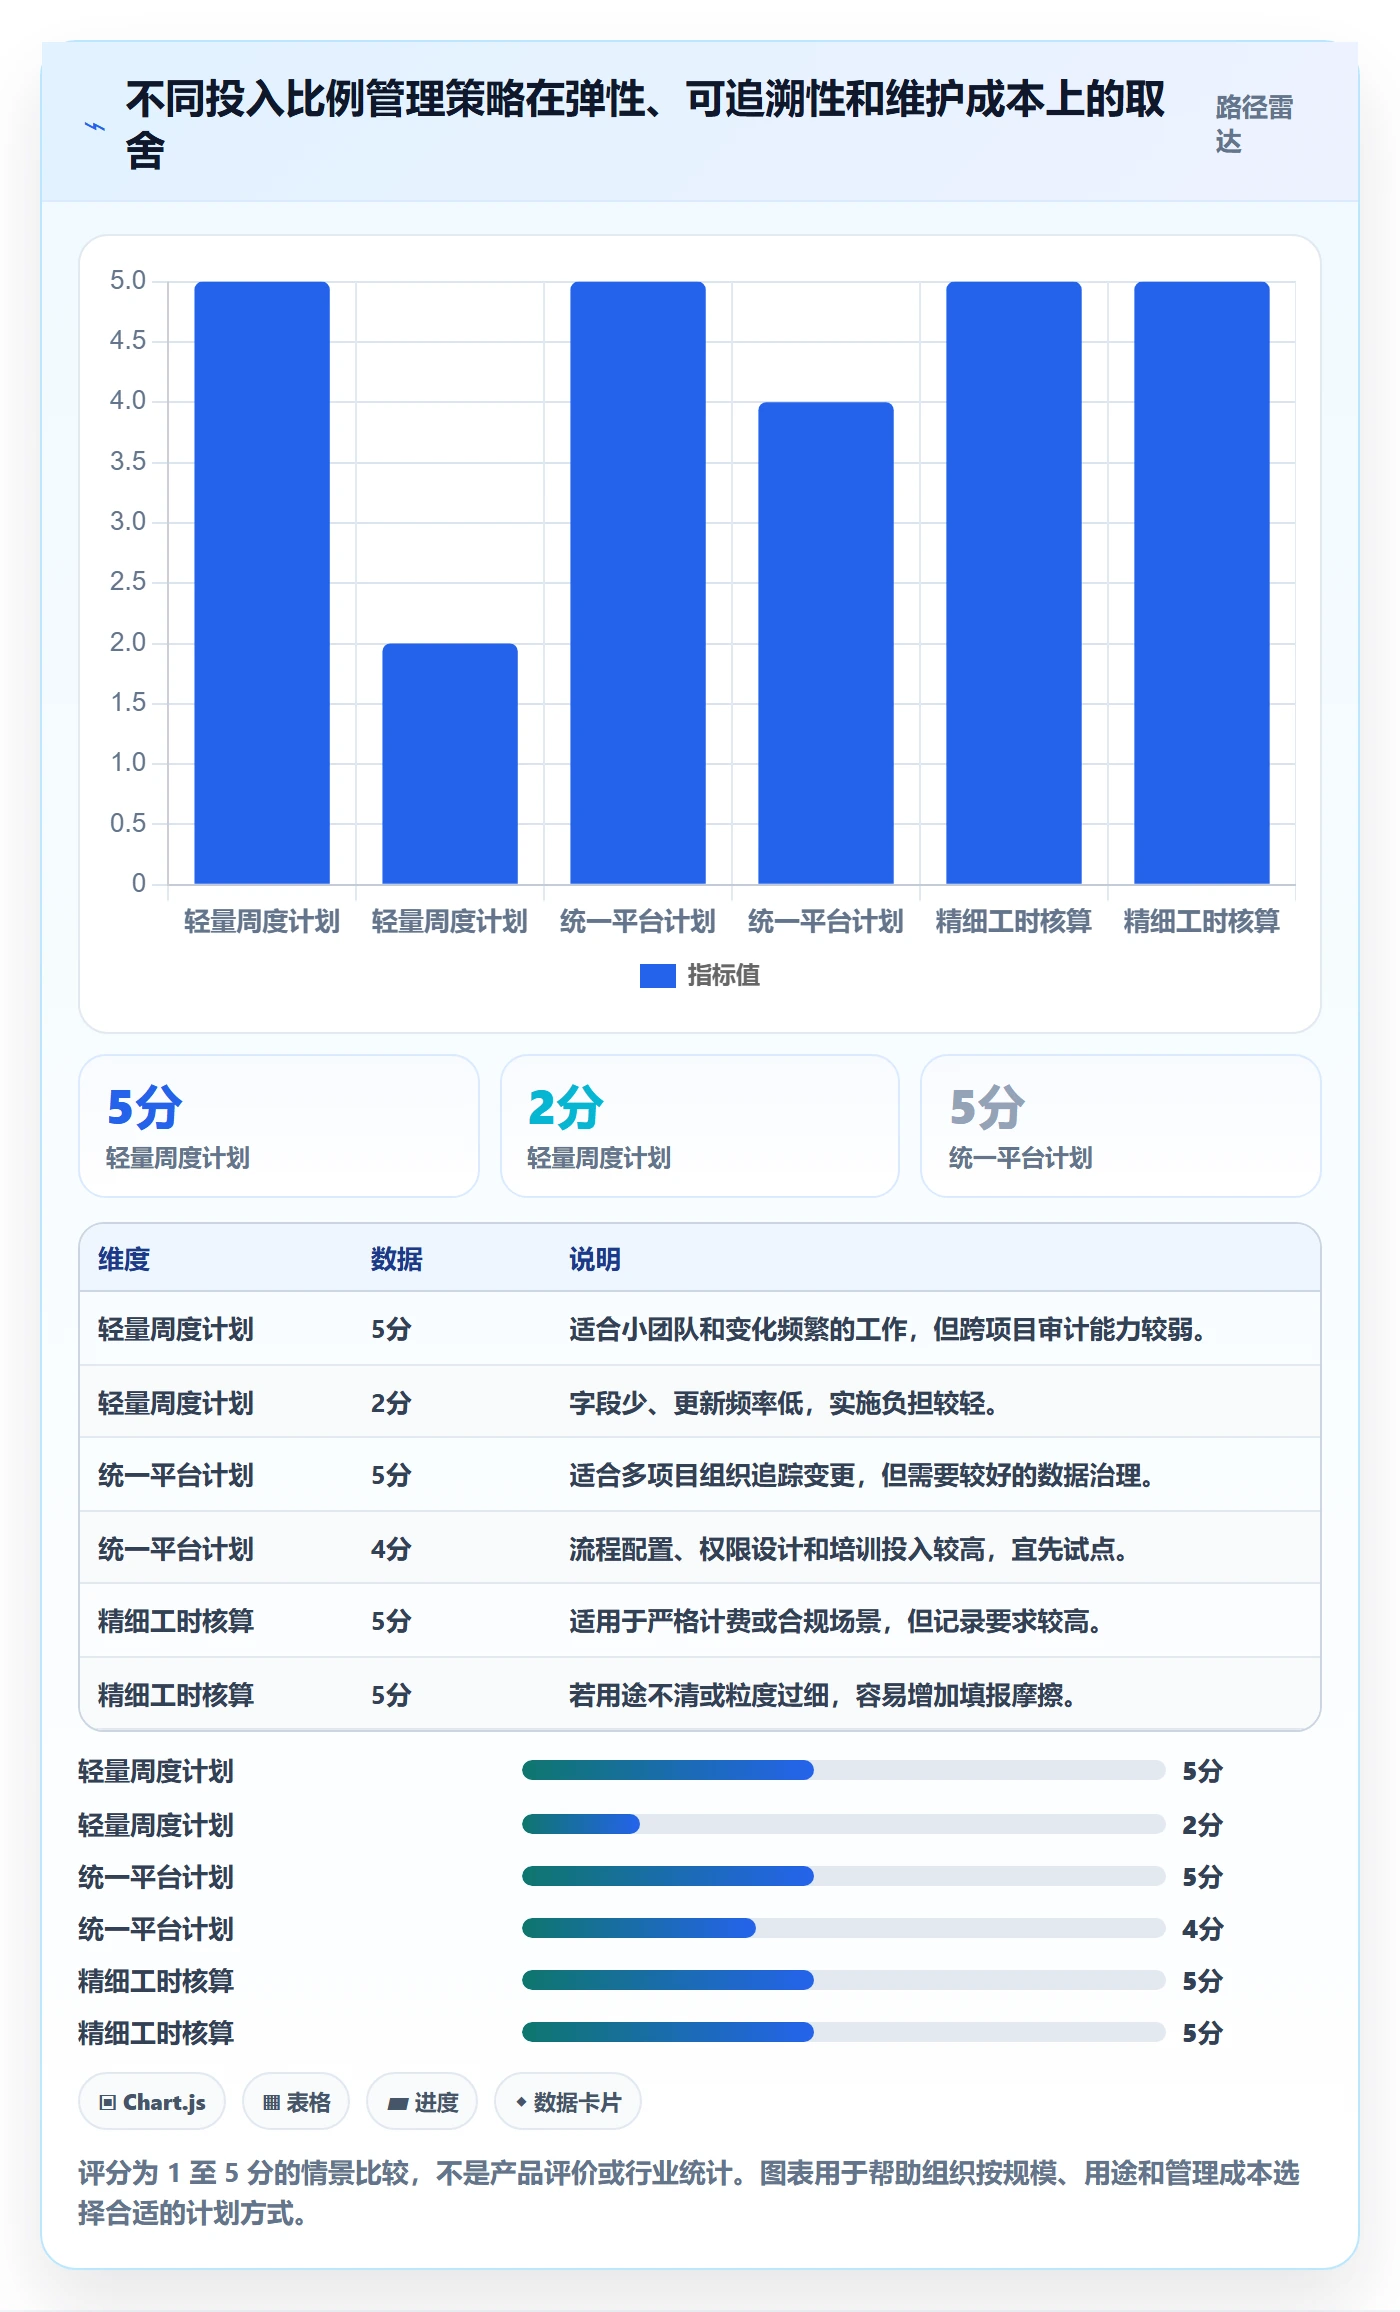Open the 5分 统一平台计划 data card
Viewport: 1400px width, 2312px height.
coord(1121,1126)
